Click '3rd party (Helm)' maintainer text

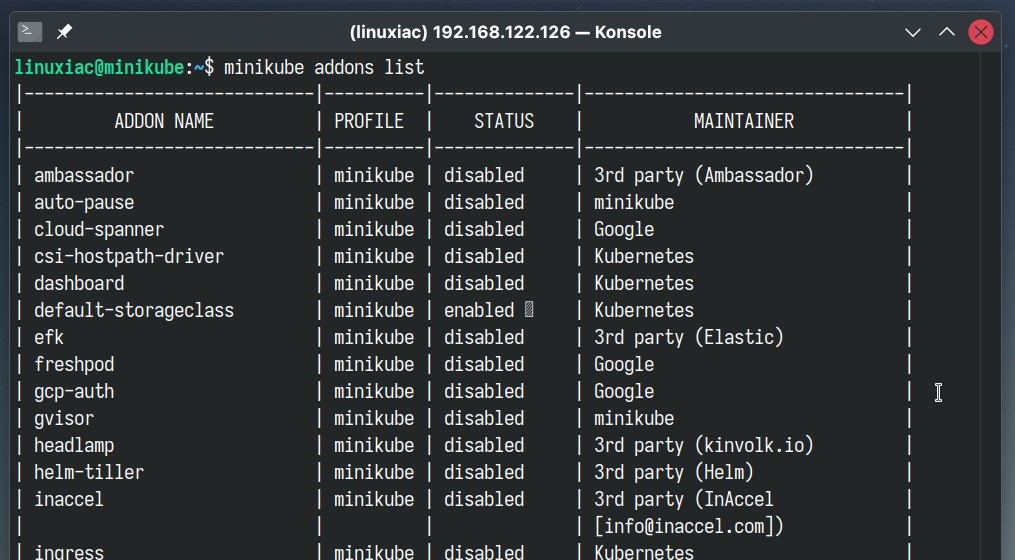[674, 473]
